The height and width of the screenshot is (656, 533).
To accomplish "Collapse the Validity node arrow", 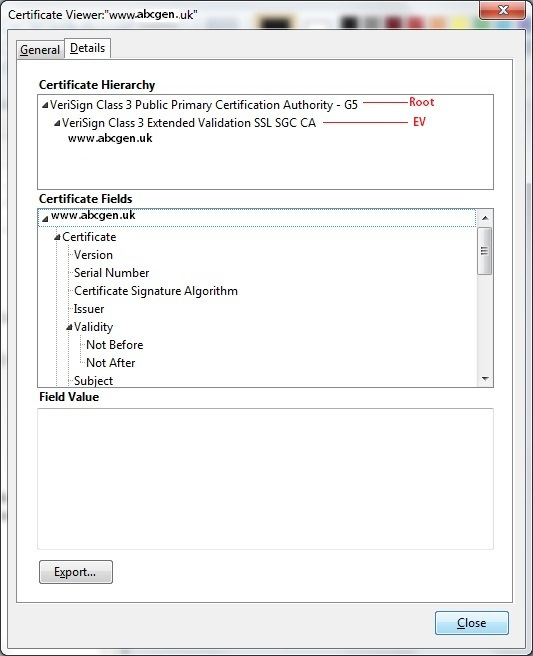I will (69, 327).
